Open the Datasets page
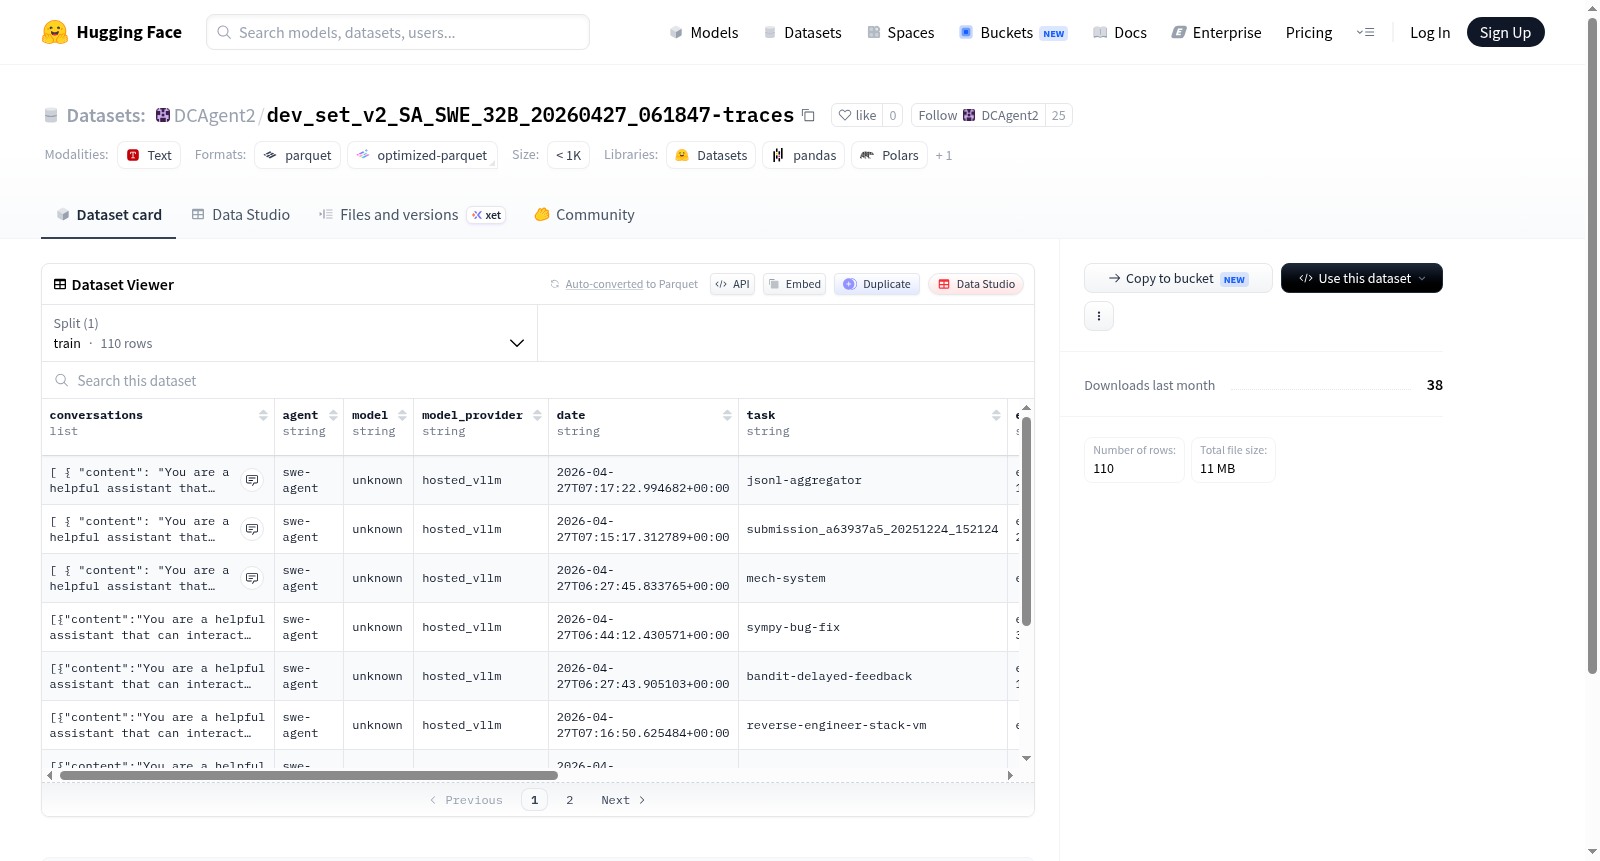 pos(802,33)
